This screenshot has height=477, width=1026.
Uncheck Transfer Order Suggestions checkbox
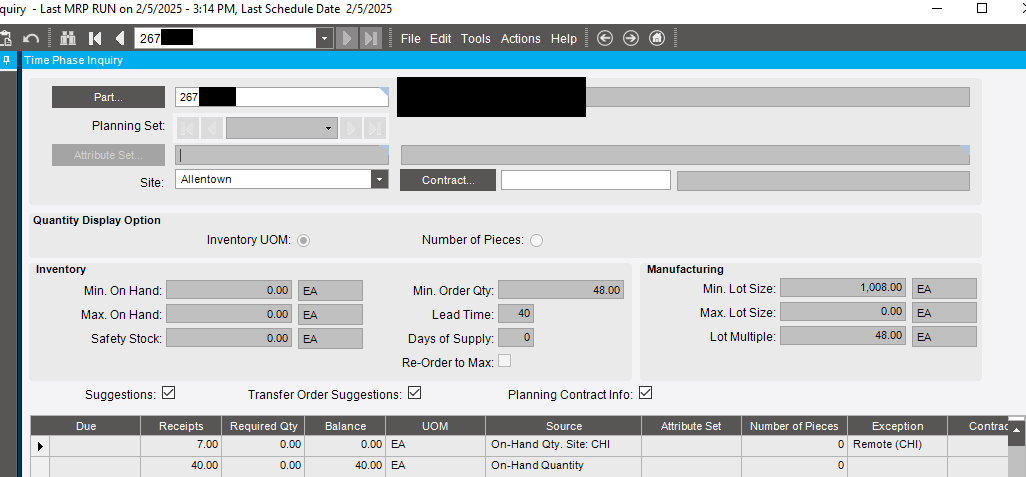(x=414, y=393)
